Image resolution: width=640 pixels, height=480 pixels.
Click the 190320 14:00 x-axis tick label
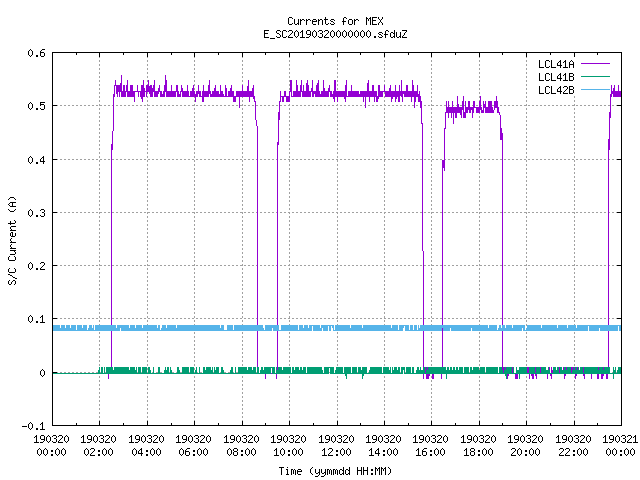(383, 446)
